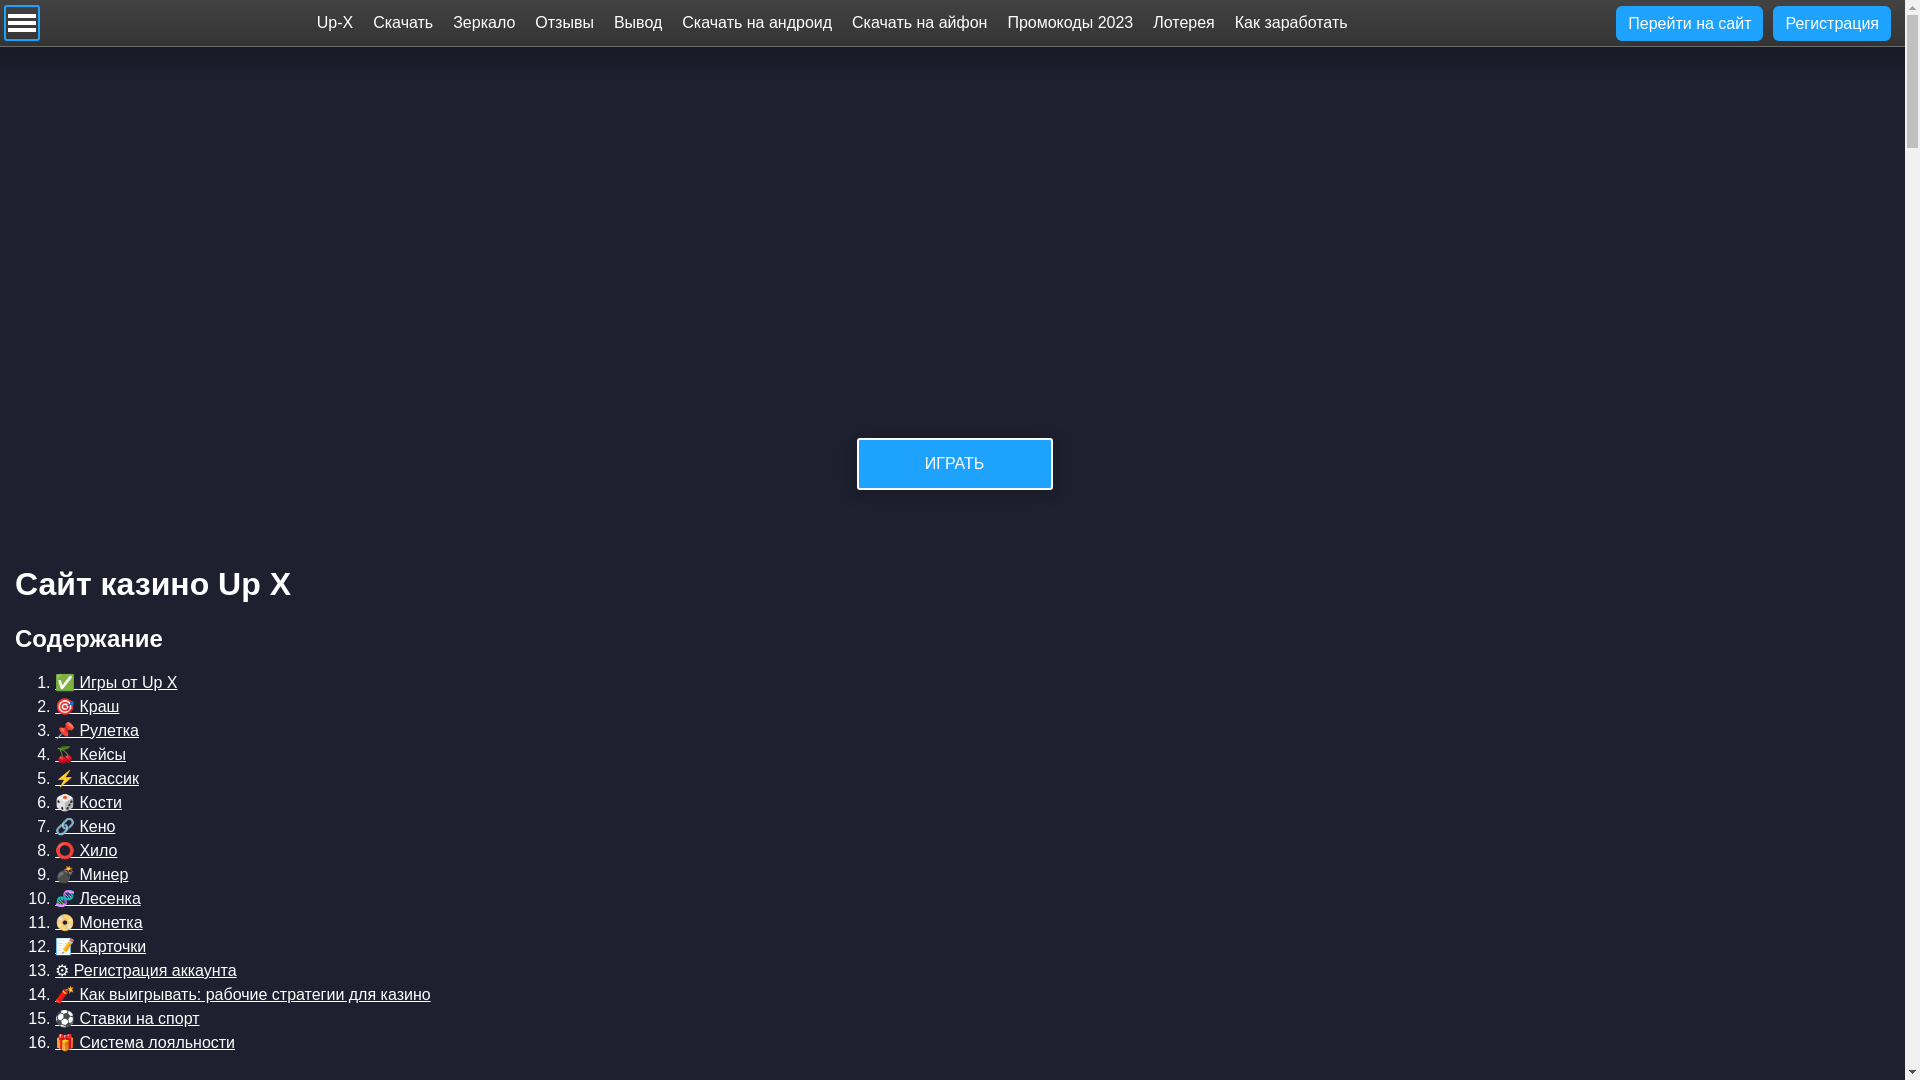
Task: Open the Игры от Up X link
Action: coord(116,683)
